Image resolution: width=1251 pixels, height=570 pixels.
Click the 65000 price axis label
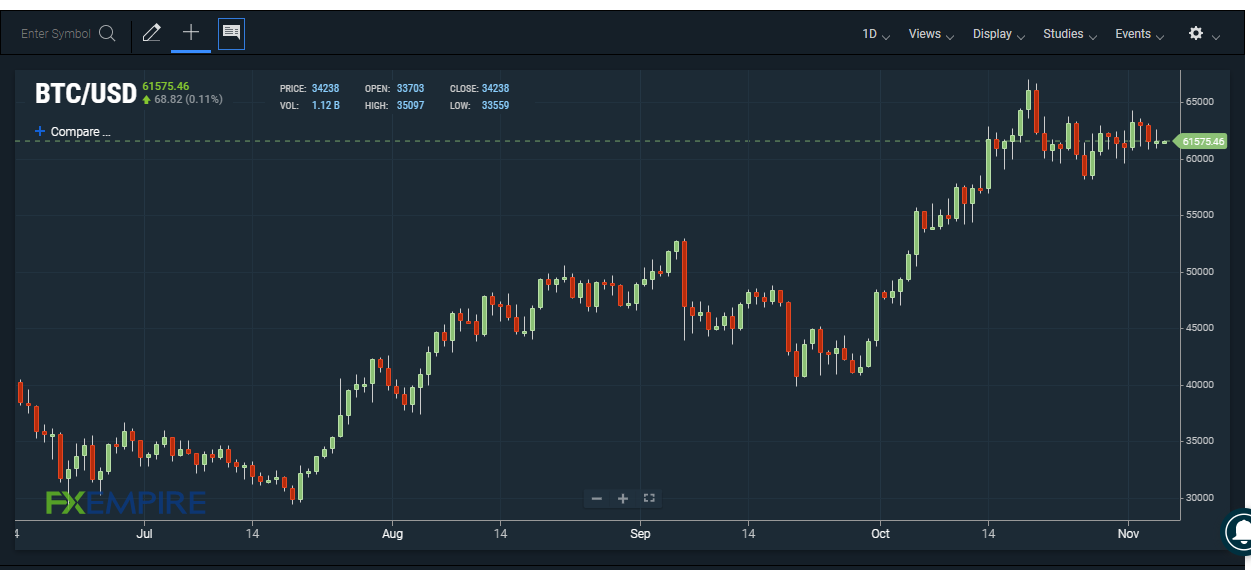coord(1199,102)
